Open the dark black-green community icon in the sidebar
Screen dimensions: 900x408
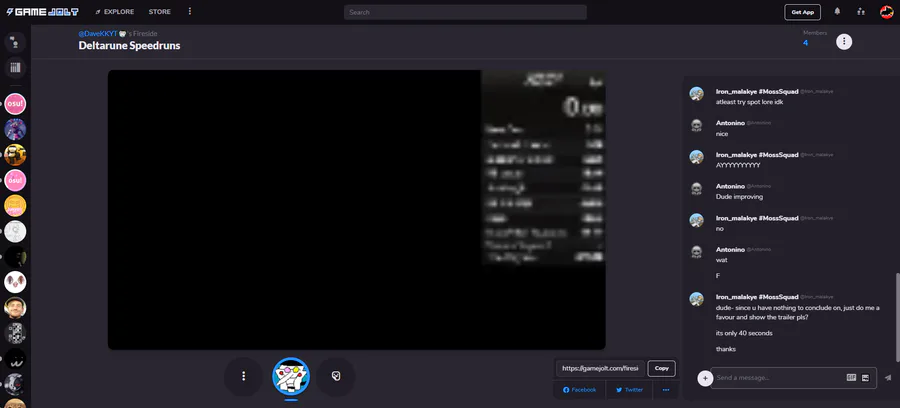coord(15,257)
